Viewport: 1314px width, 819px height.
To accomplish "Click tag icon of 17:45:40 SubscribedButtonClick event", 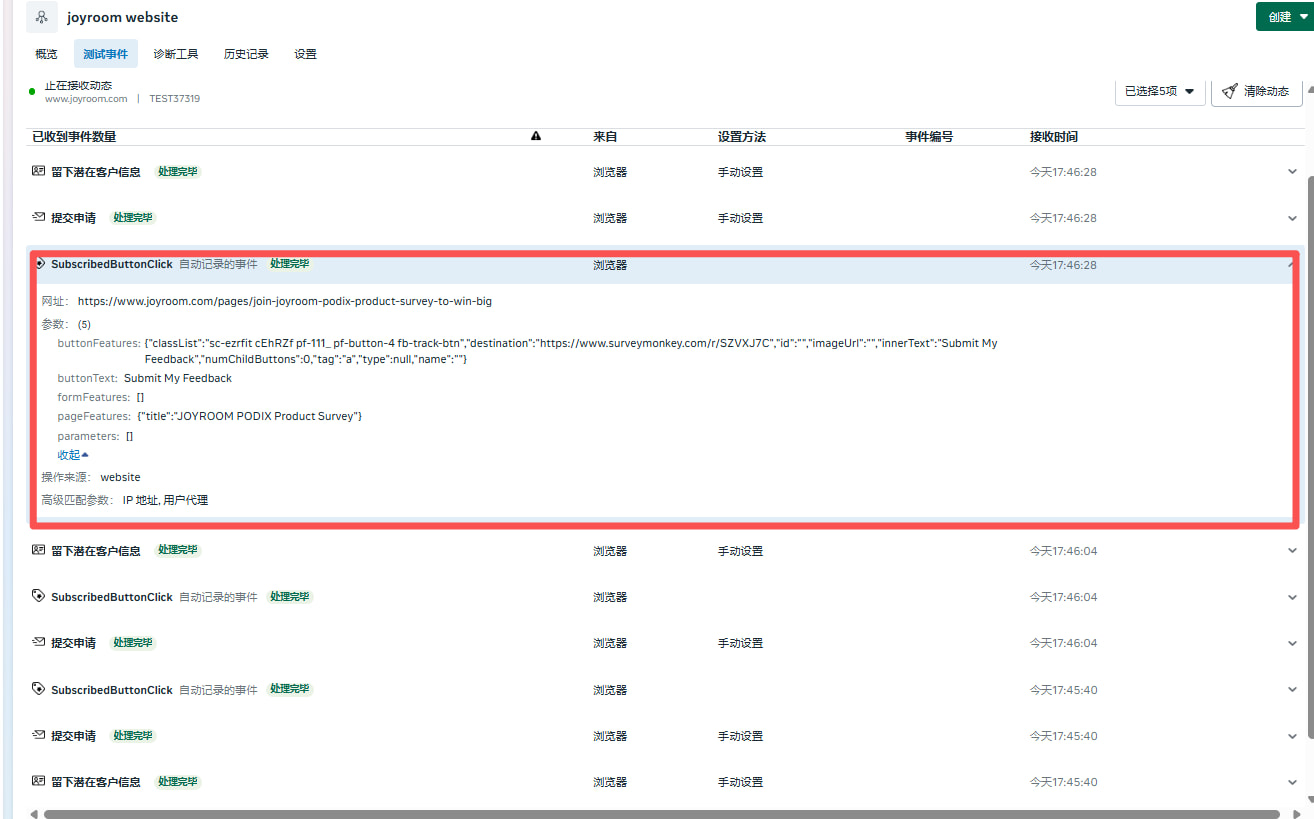I will [x=39, y=689].
